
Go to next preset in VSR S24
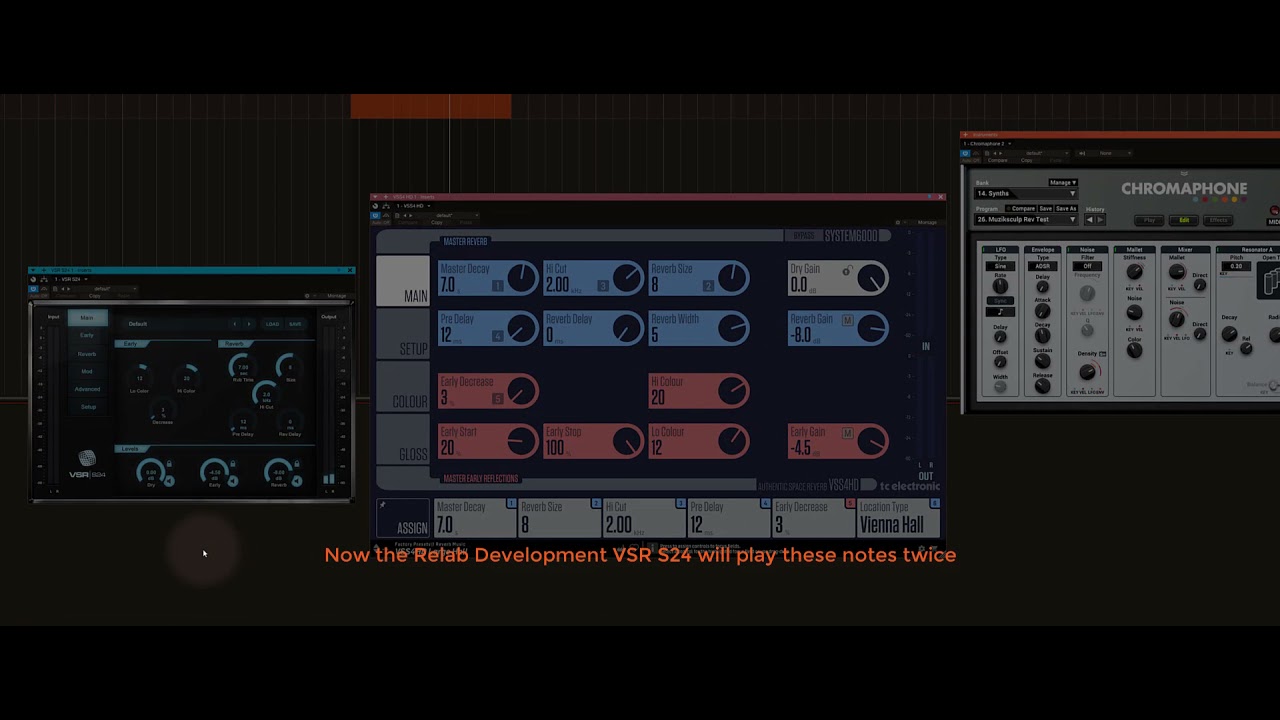[x=250, y=324]
